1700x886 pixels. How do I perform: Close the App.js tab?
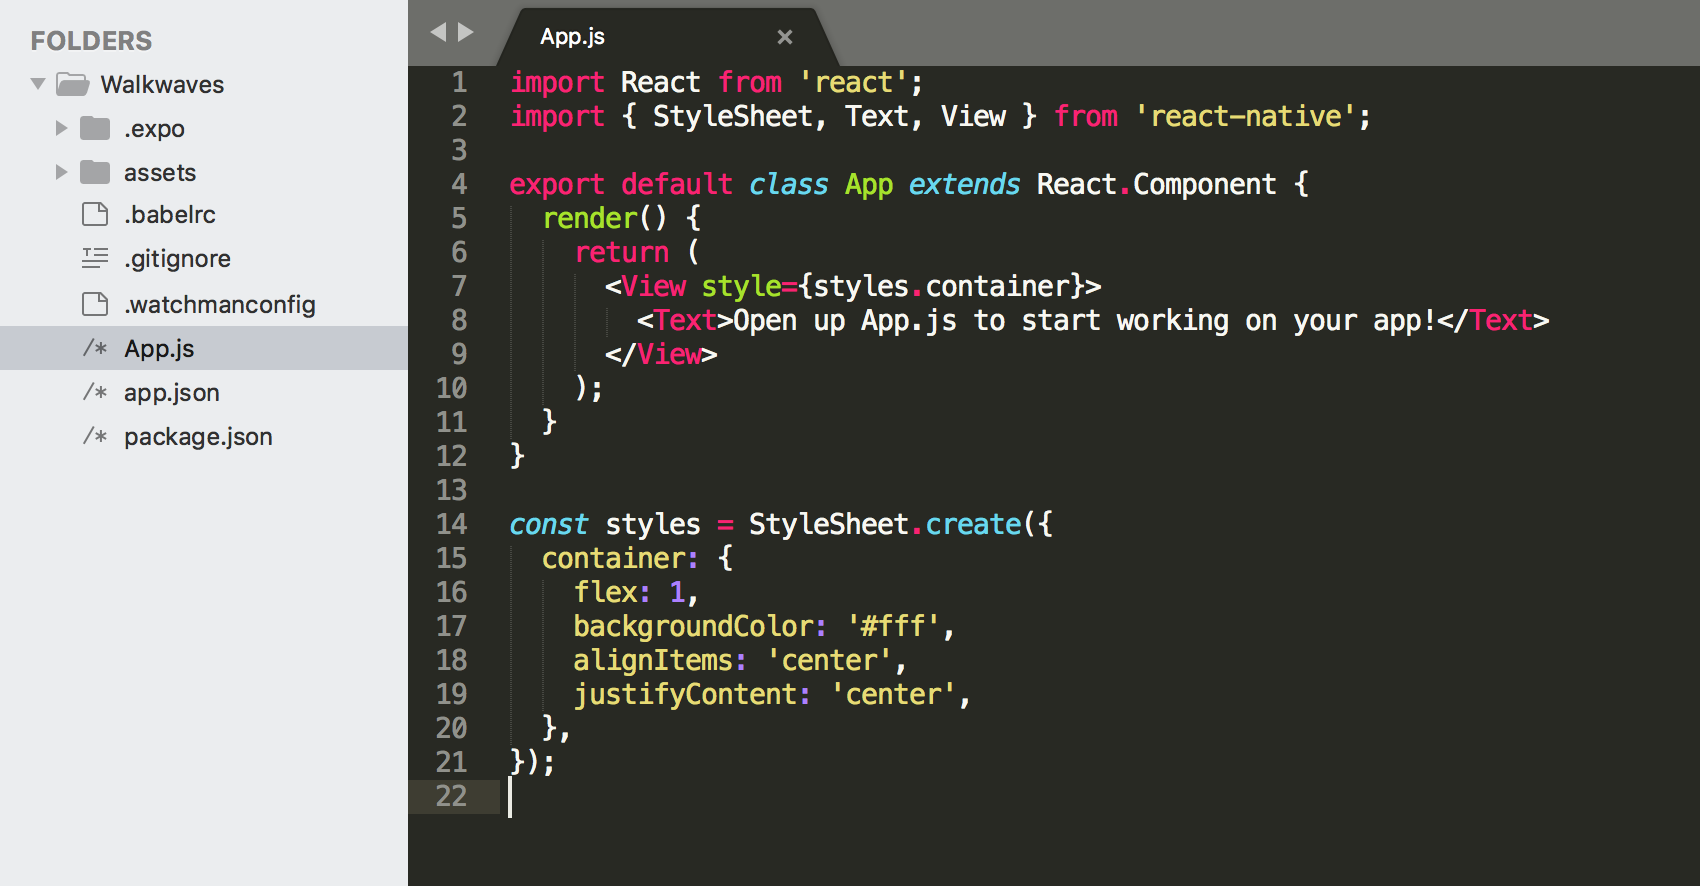click(x=785, y=37)
